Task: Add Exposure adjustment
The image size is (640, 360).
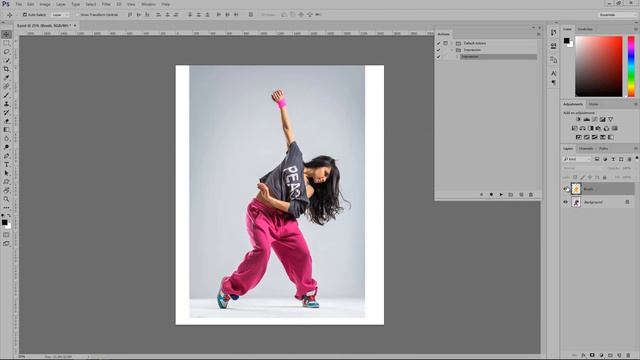Action: pos(602,120)
